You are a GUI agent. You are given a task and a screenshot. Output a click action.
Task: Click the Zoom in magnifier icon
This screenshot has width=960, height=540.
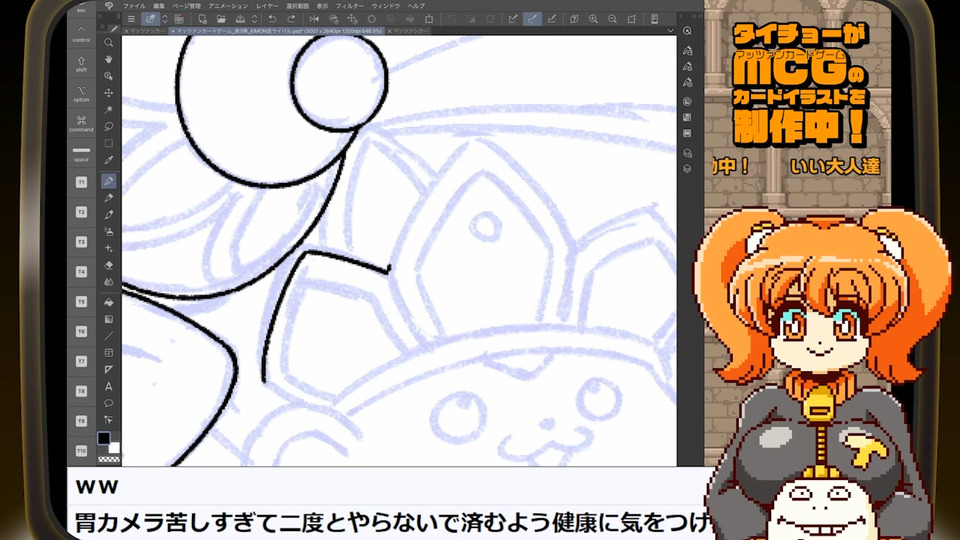point(593,19)
